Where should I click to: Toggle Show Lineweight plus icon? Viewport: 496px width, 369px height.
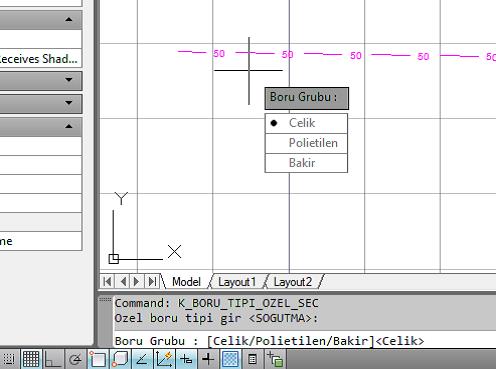pyautogui.click(x=208, y=359)
